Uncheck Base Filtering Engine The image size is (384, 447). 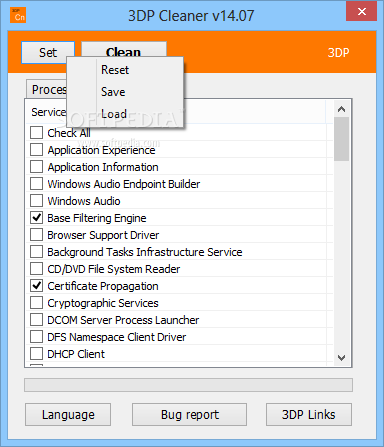tap(36, 217)
